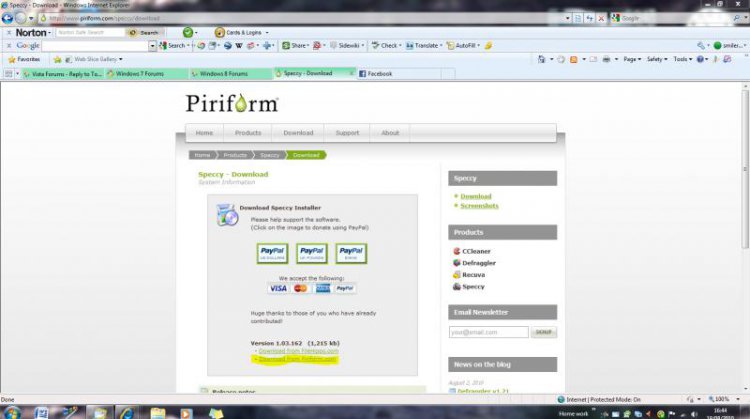Close the Google toolbar with its X

tap(9, 45)
